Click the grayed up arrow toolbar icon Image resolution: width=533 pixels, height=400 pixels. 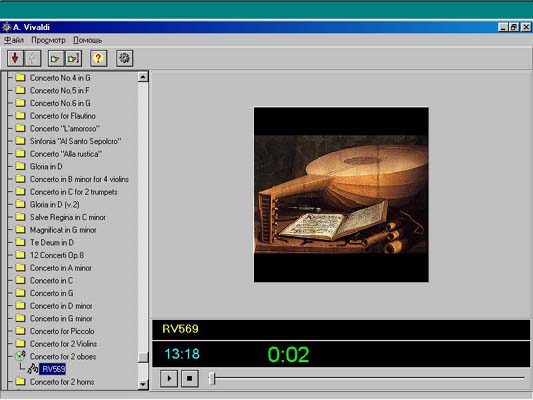33,58
